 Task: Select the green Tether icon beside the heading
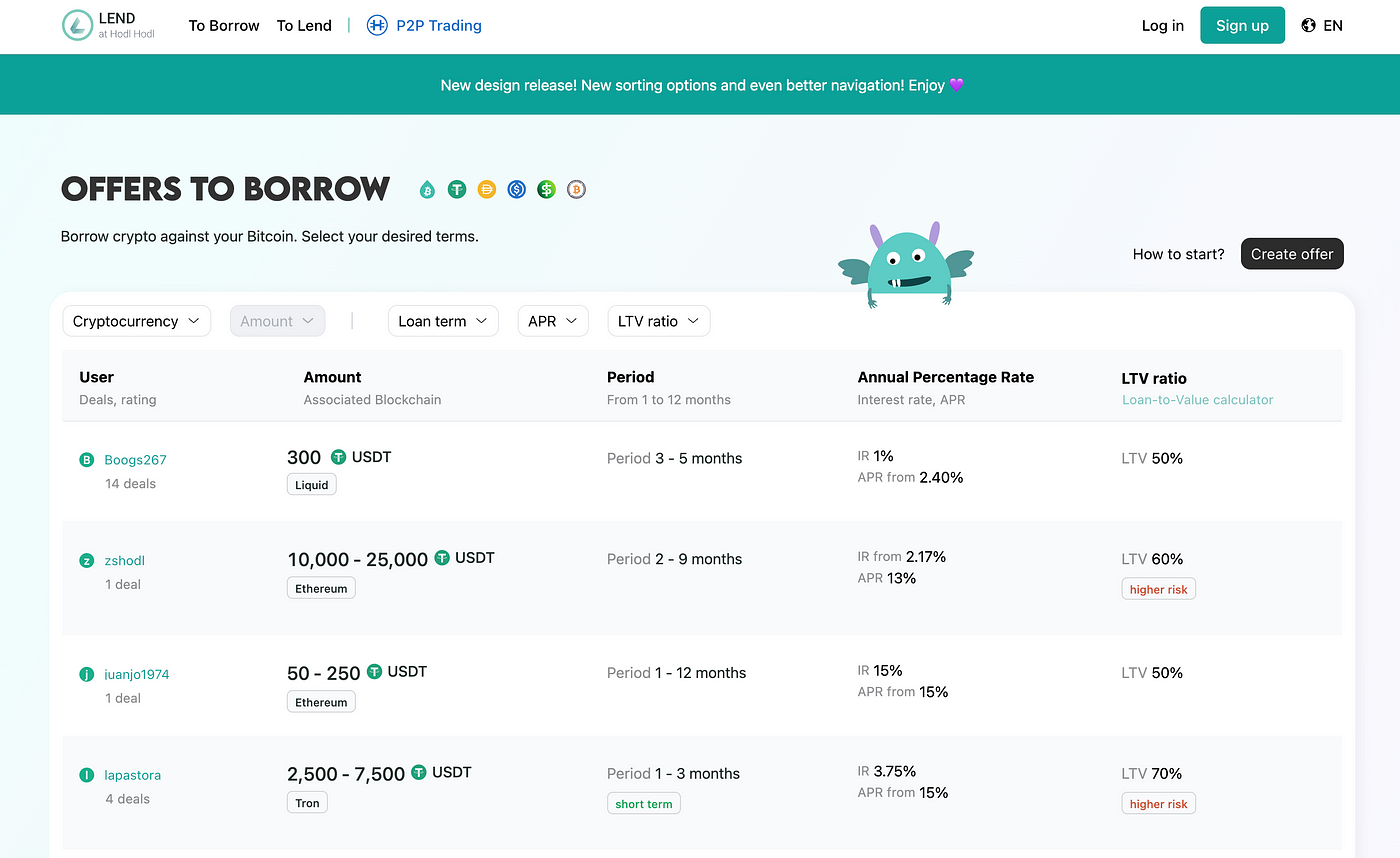tap(457, 188)
